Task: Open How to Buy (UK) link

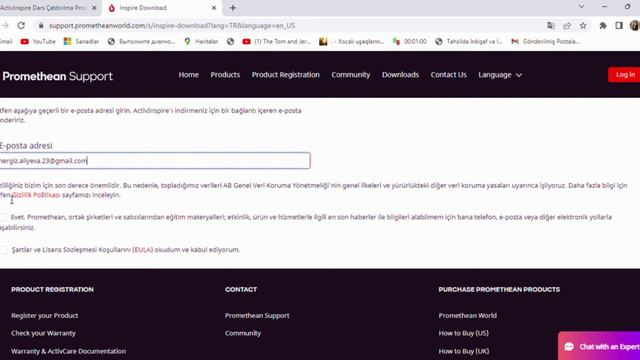Action: click(x=464, y=351)
